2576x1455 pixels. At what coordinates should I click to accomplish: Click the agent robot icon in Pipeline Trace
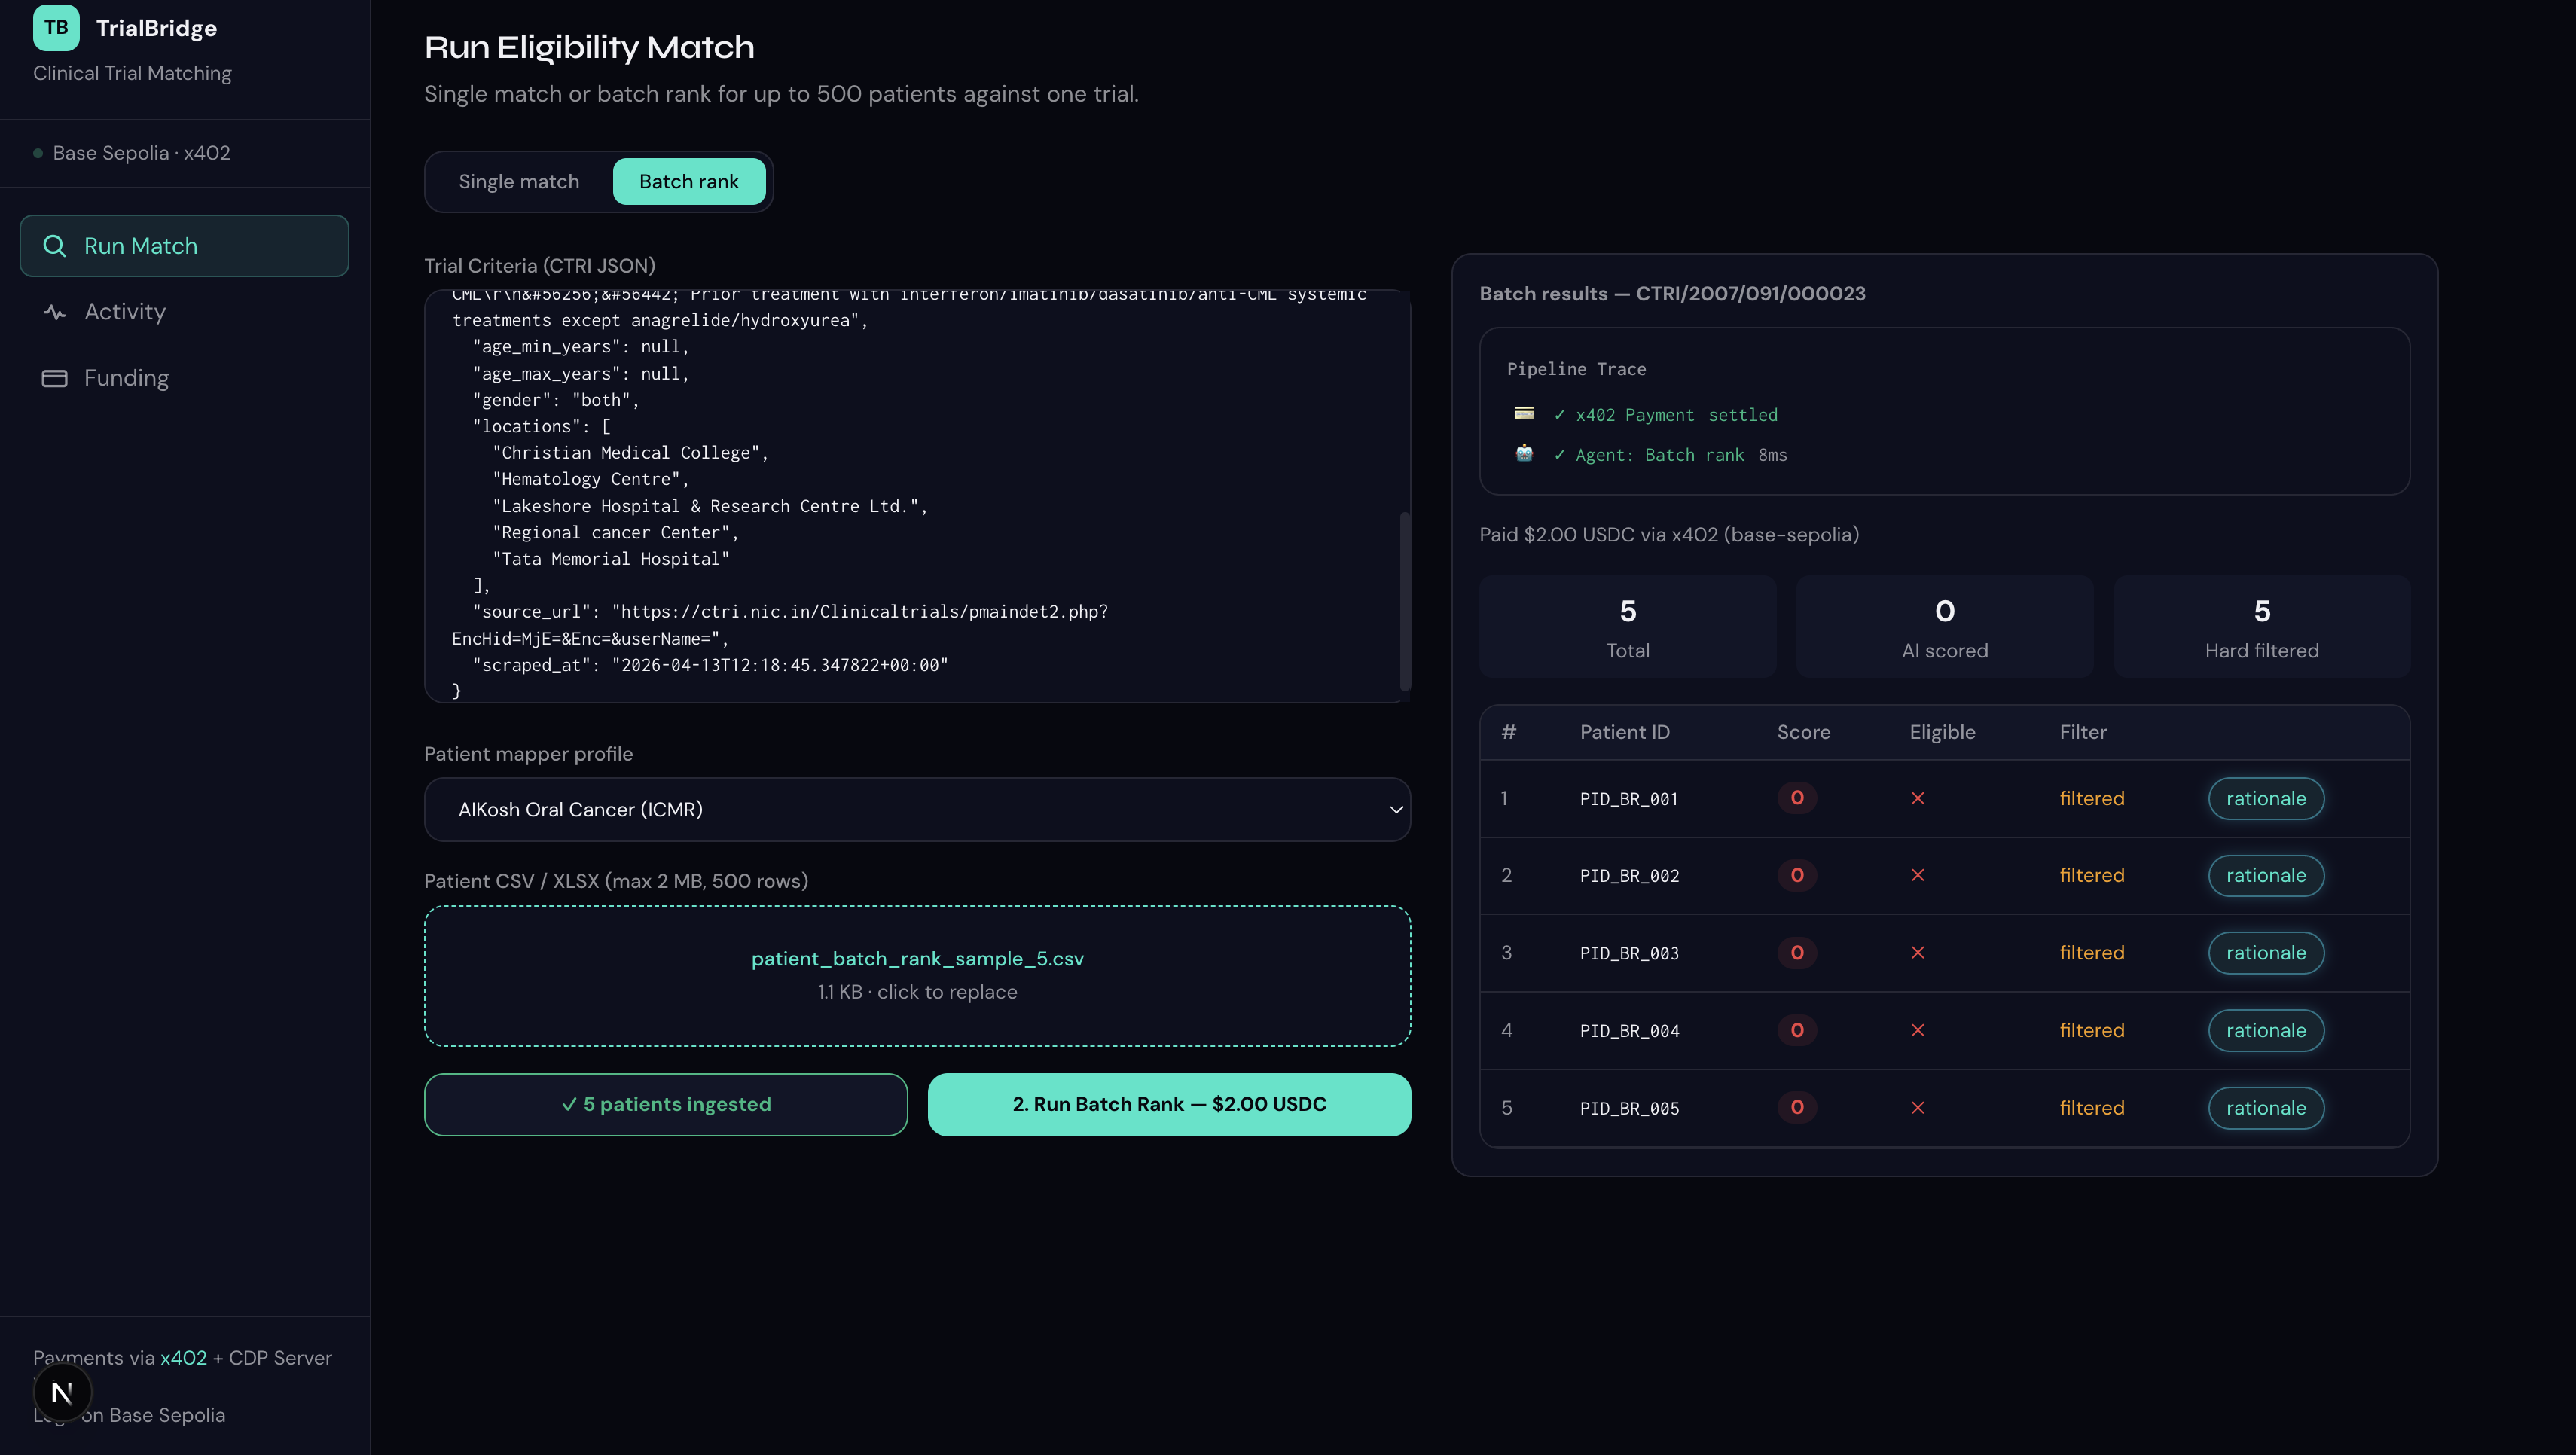pyautogui.click(x=1524, y=454)
